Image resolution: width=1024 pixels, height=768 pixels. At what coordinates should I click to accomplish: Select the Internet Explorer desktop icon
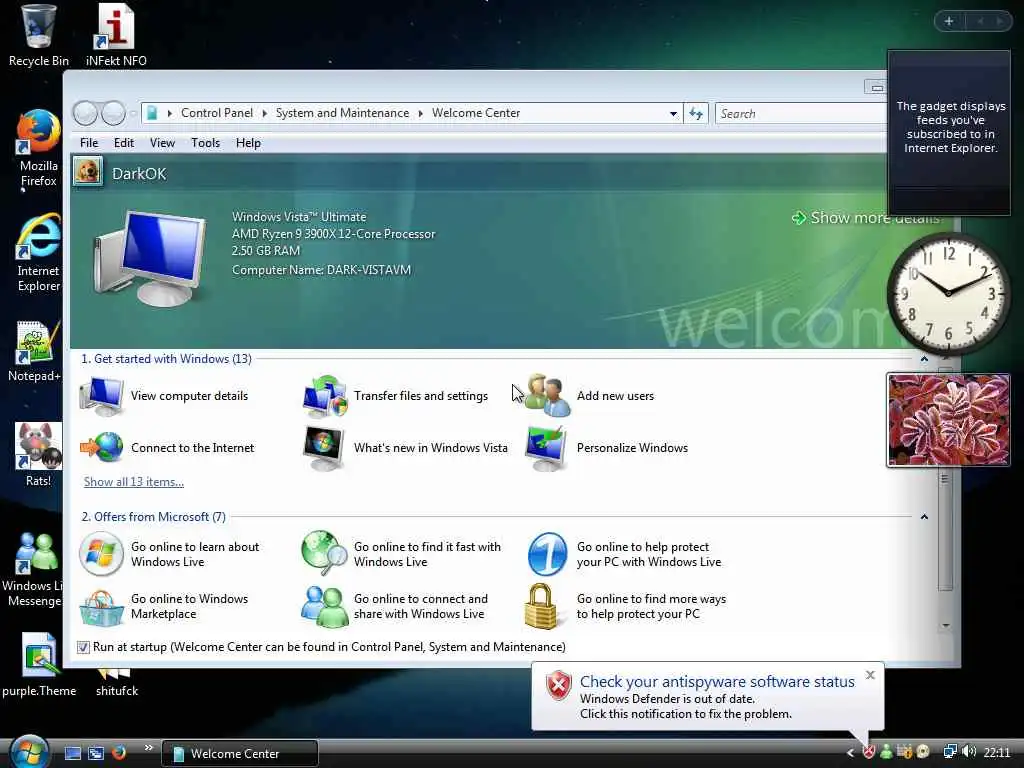[x=38, y=253]
